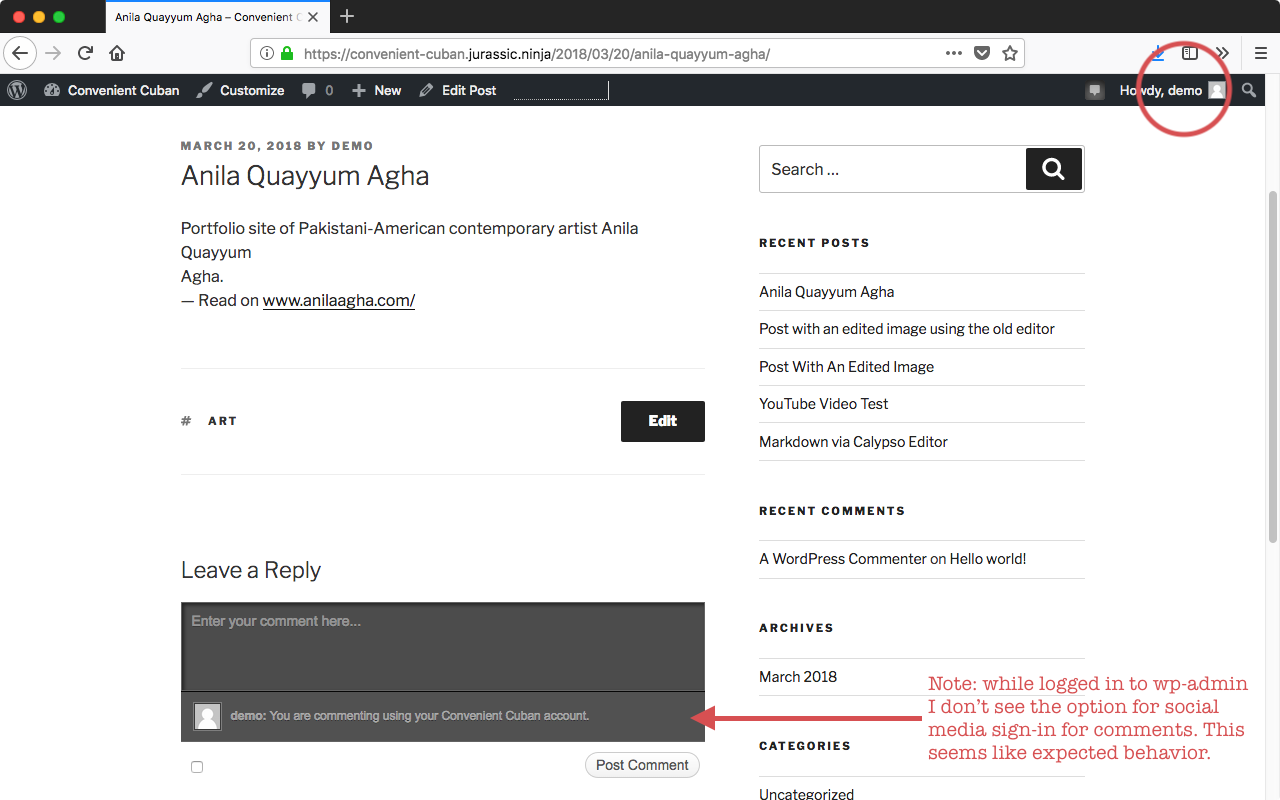Screen dimensions: 1280x800
Task: Open the downloads arrow in the toolbar
Action: [x=1158, y=53]
